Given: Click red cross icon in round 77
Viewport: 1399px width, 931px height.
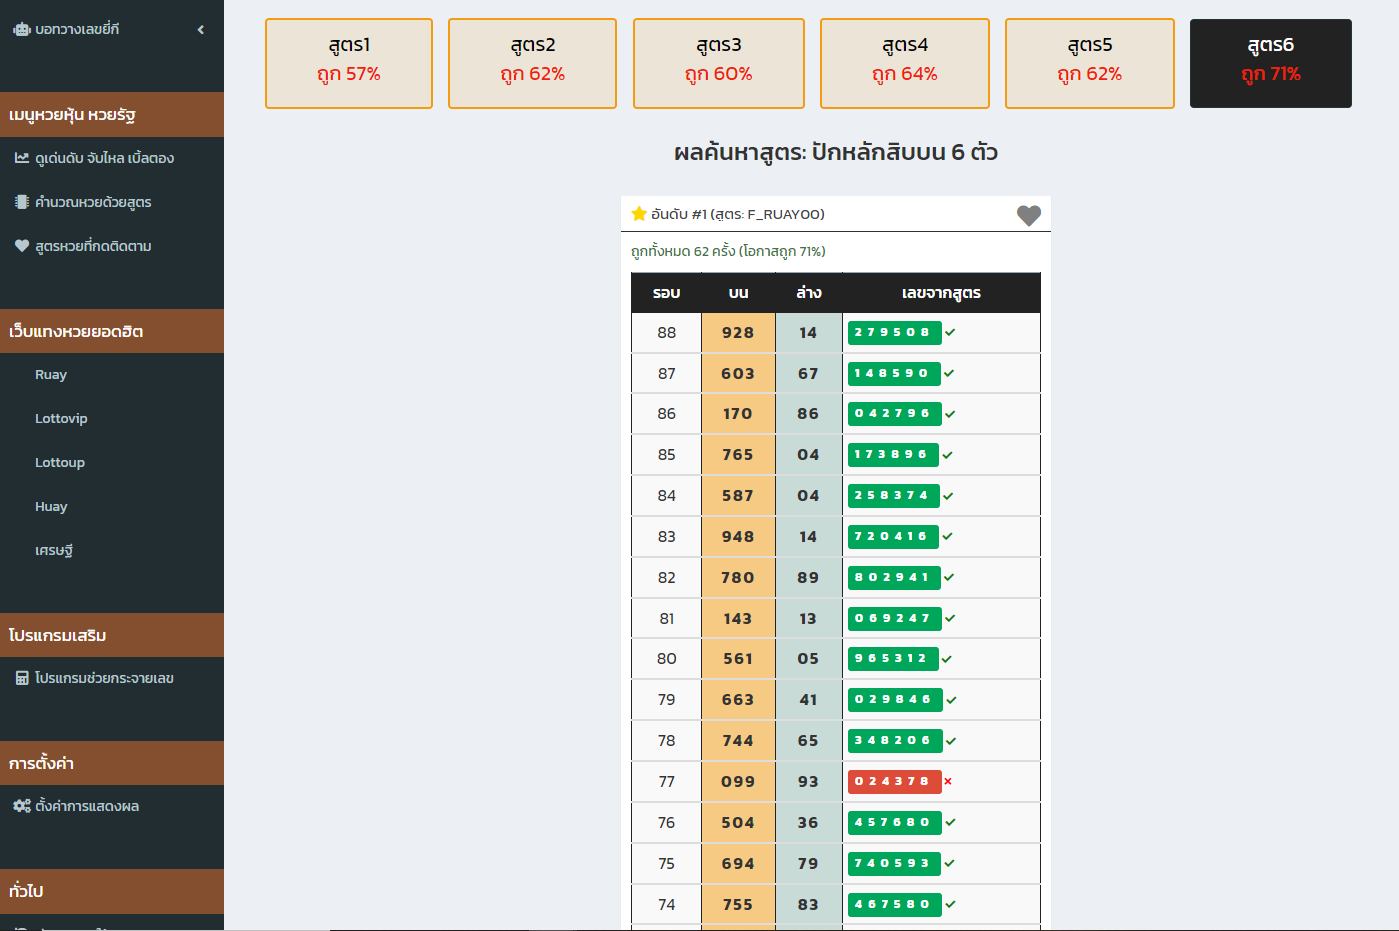Looking at the screenshot, I should click(948, 781).
